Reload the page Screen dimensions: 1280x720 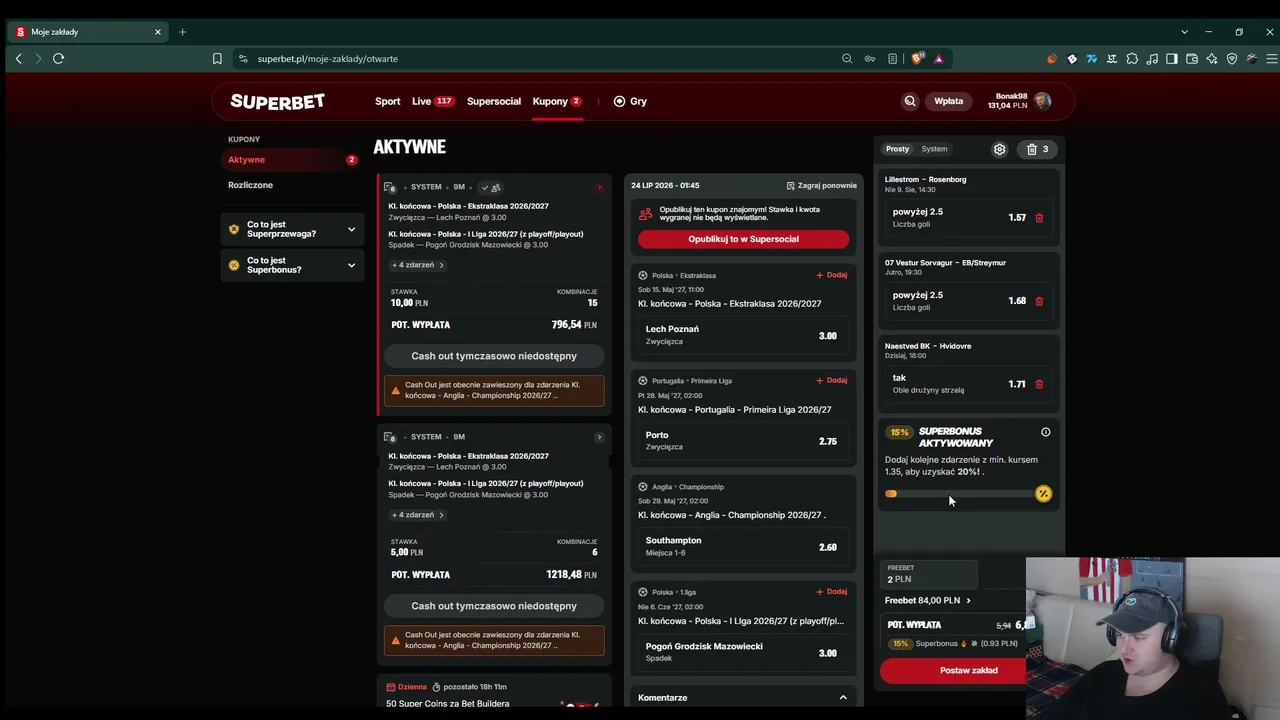coord(58,59)
